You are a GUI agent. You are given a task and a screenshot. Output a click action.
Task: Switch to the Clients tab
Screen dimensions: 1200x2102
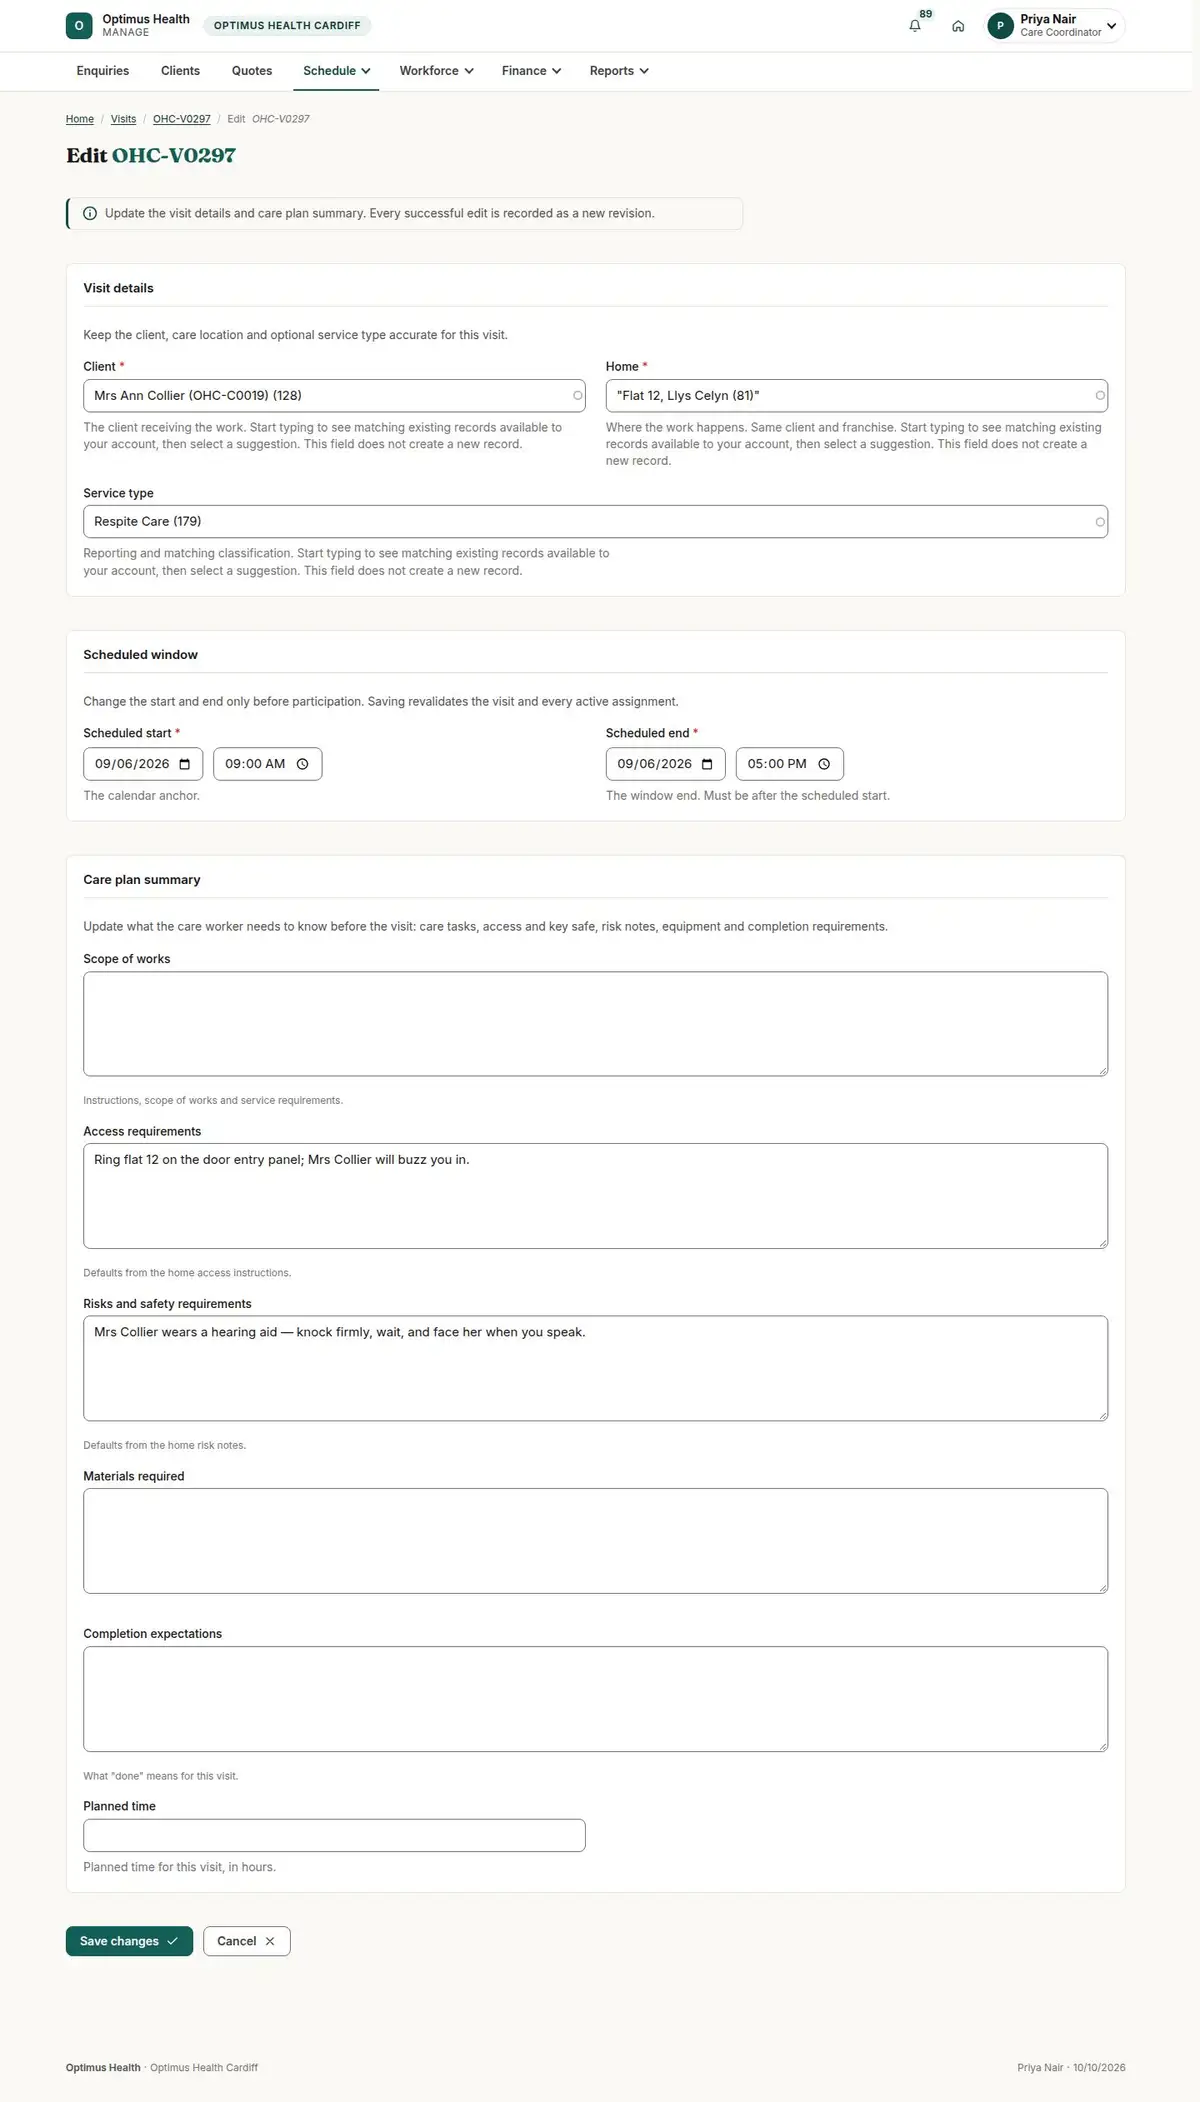coord(180,71)
